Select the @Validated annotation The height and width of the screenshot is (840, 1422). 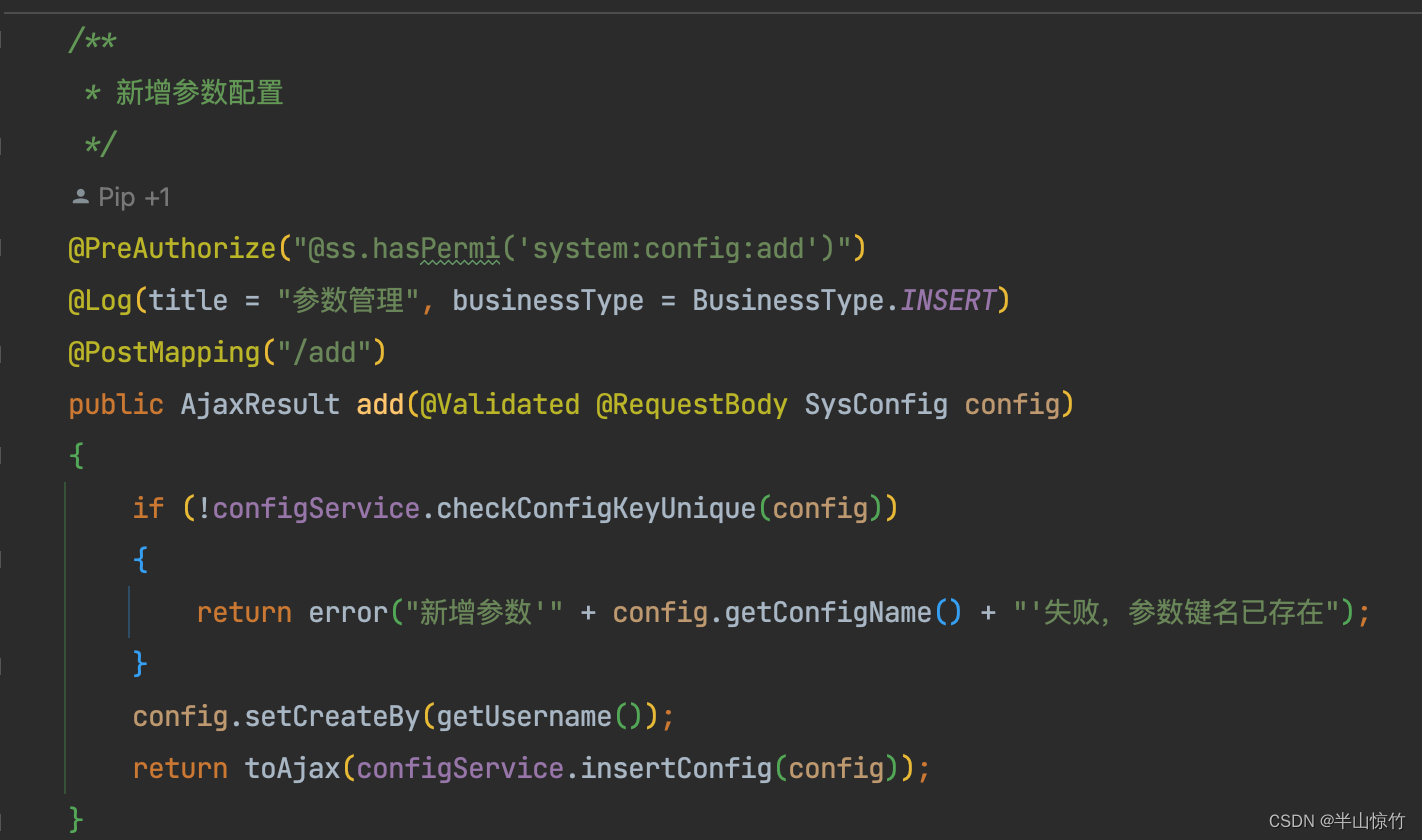500,404
